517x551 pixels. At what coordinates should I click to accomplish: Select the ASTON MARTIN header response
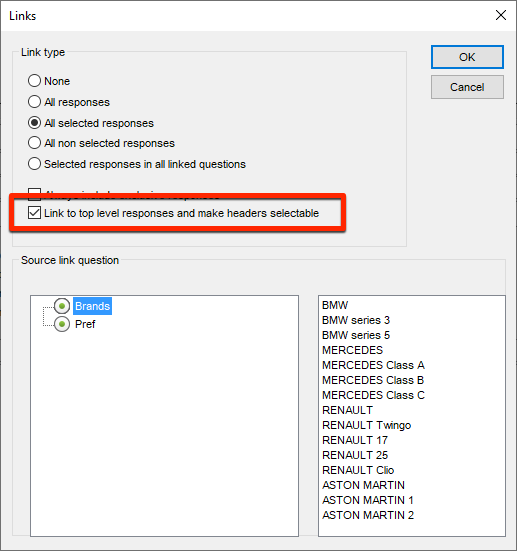pyautogui.click(x=363, y=485)
